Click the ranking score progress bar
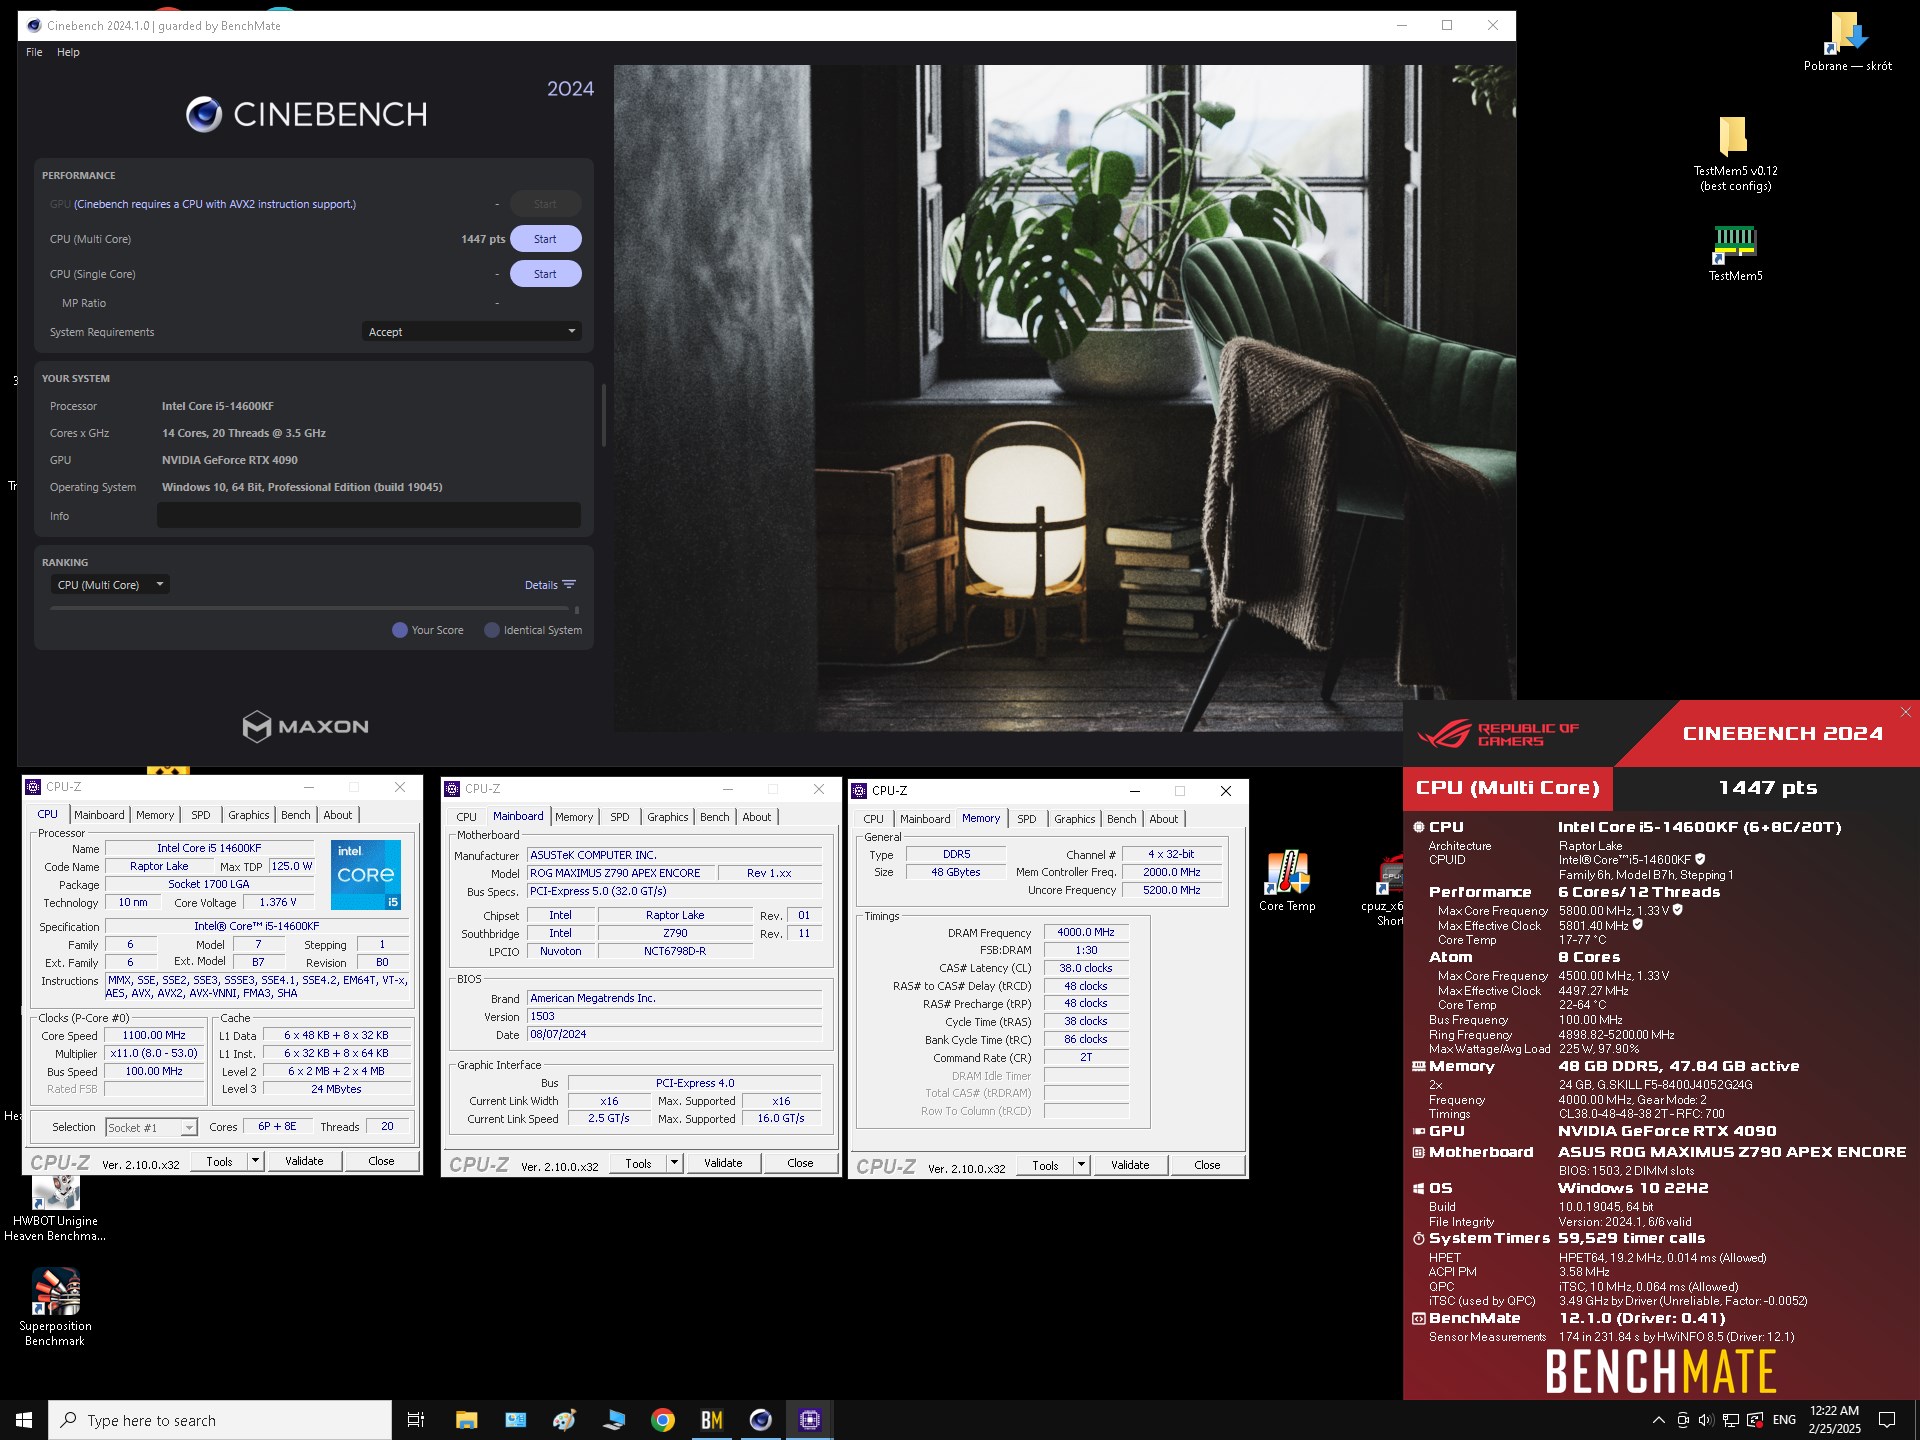 pyautogui.click(x=310, y=608)
